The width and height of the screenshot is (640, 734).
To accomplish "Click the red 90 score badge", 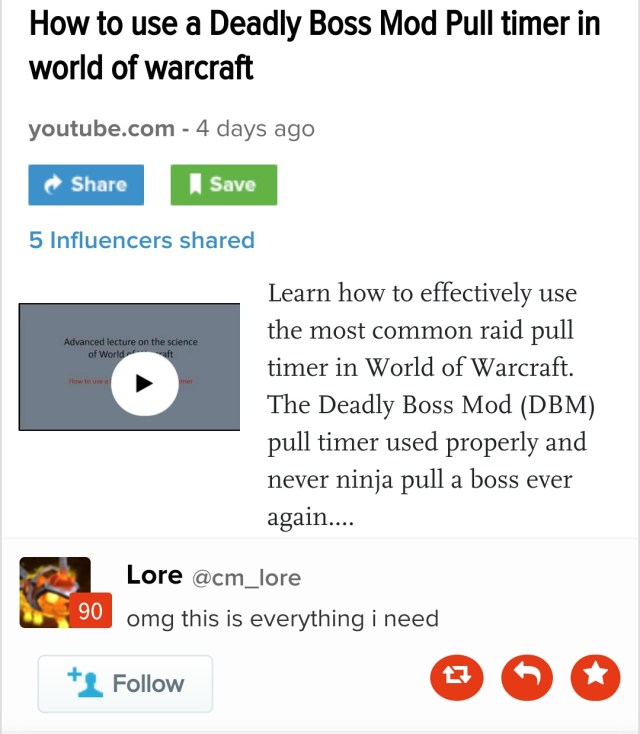I will (x=91, y=610).
